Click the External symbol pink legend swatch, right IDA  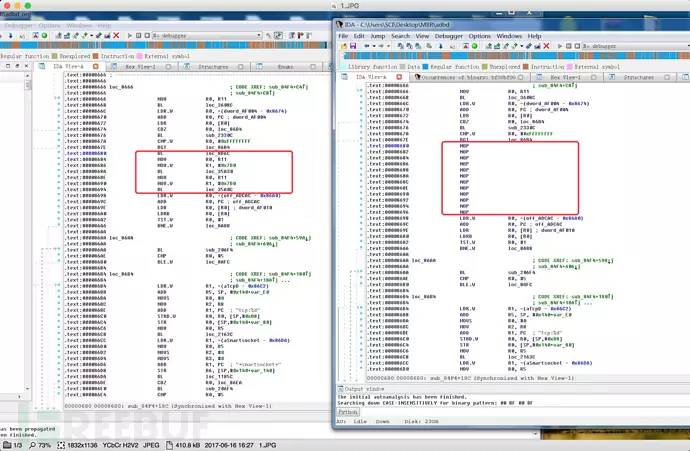click(x=569, y=67)
